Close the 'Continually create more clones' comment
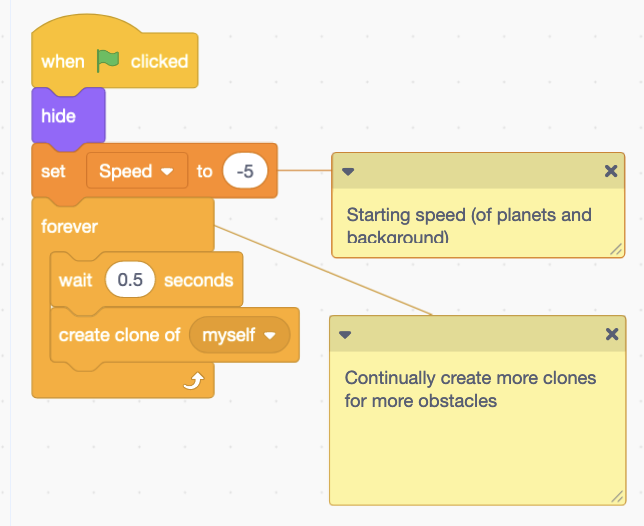Screen dimensions: 644x526 point(611,335)
